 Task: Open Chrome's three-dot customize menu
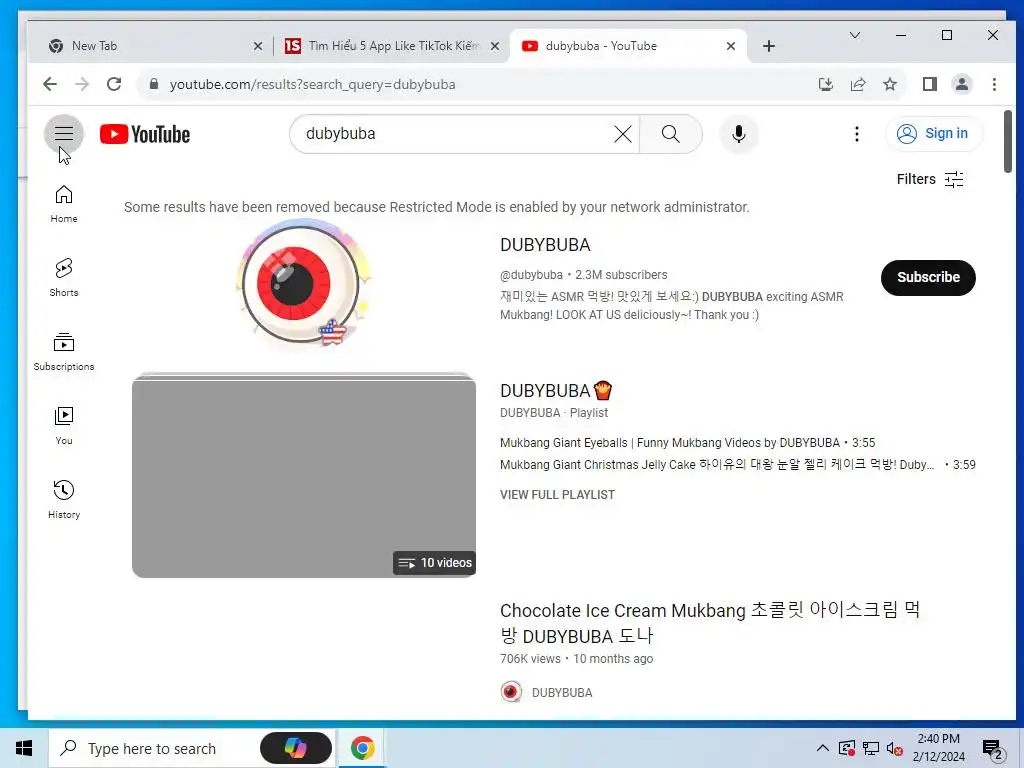[x=994, y=84]
